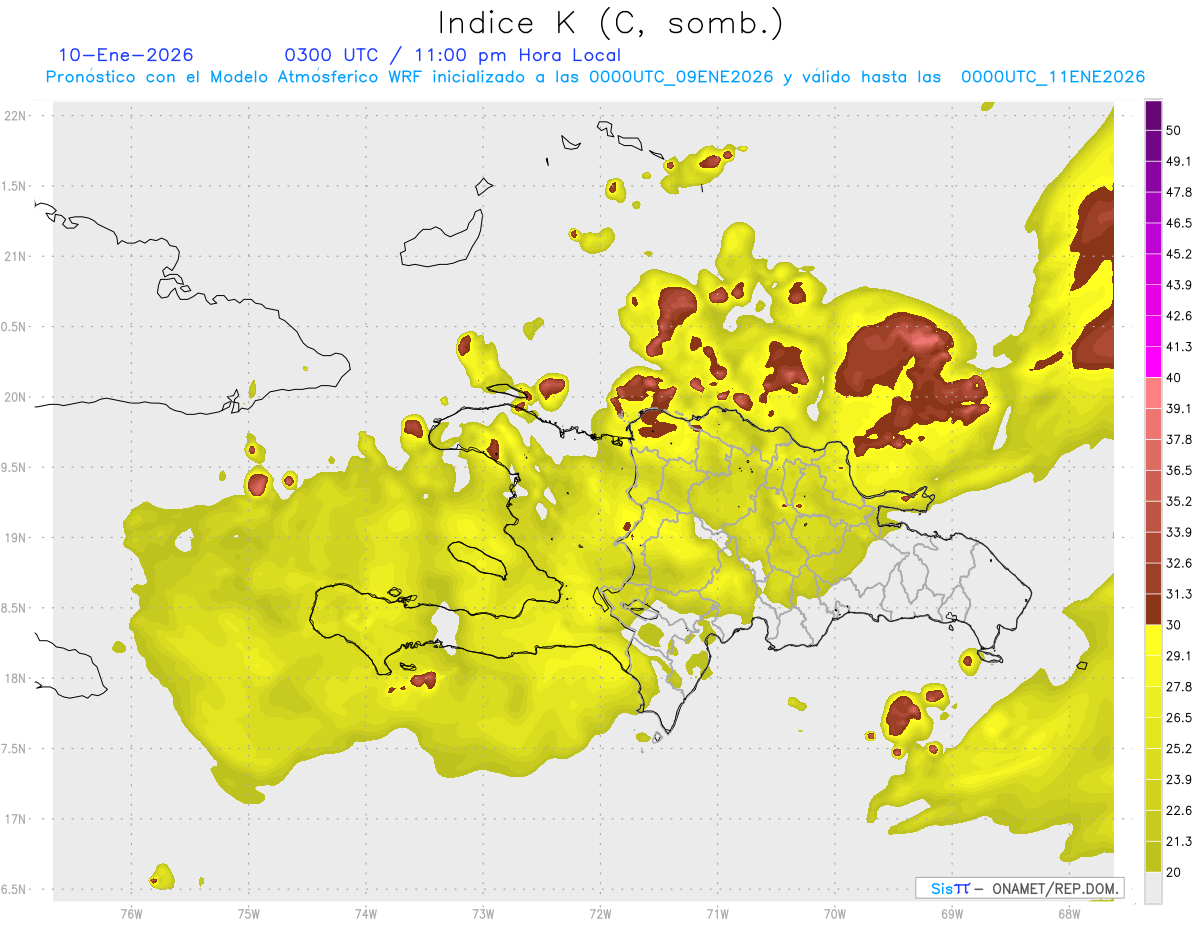Click the "68W" longitude label

pos(1068,913)
